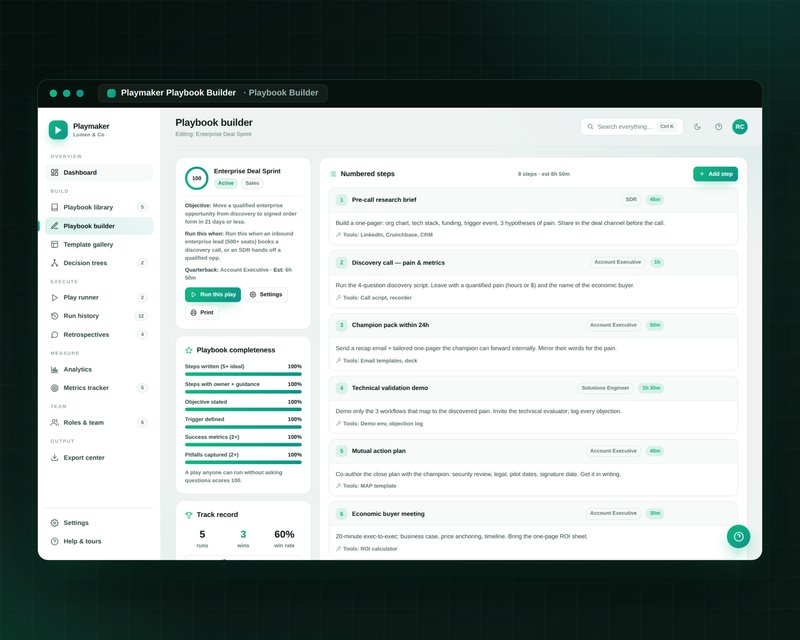Click the 60% win rate value
Screen dimensions: 800x640
tap(284, 534)
